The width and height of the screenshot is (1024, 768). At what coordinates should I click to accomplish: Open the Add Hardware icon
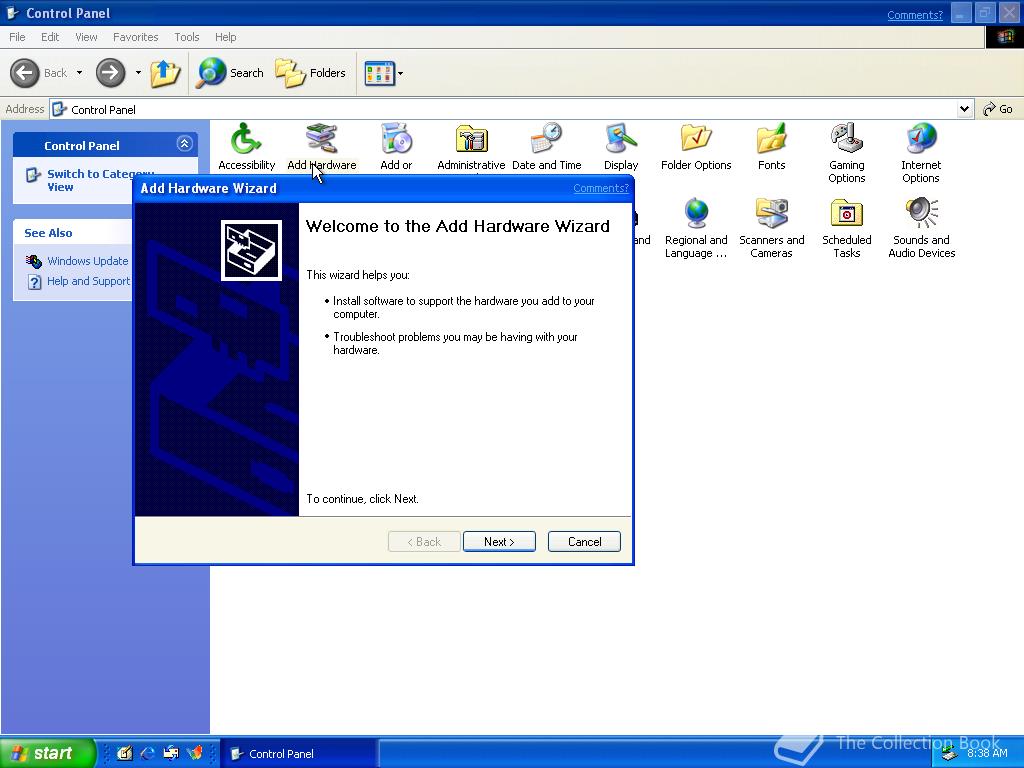pyautogui.click(x=321, y=148)
